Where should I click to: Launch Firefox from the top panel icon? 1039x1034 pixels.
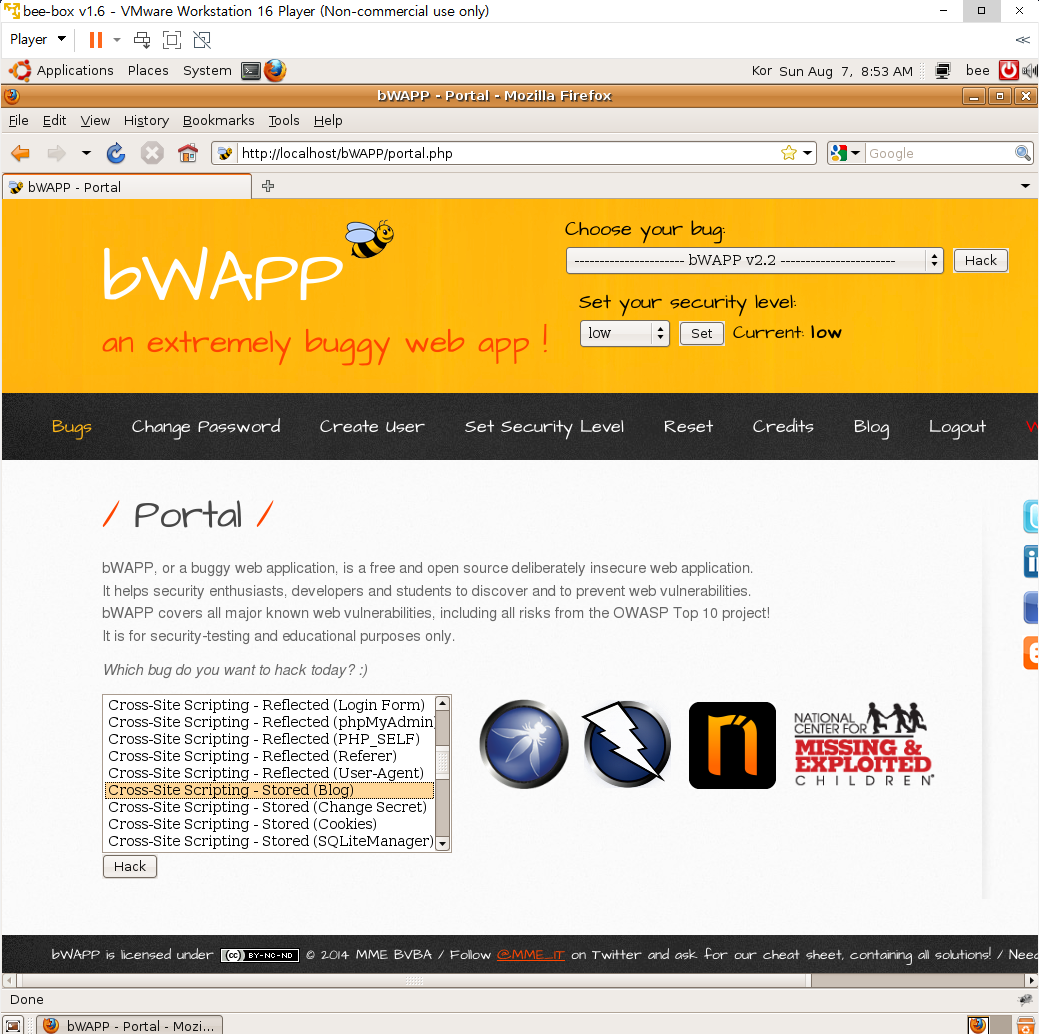[x=275, y=70]
